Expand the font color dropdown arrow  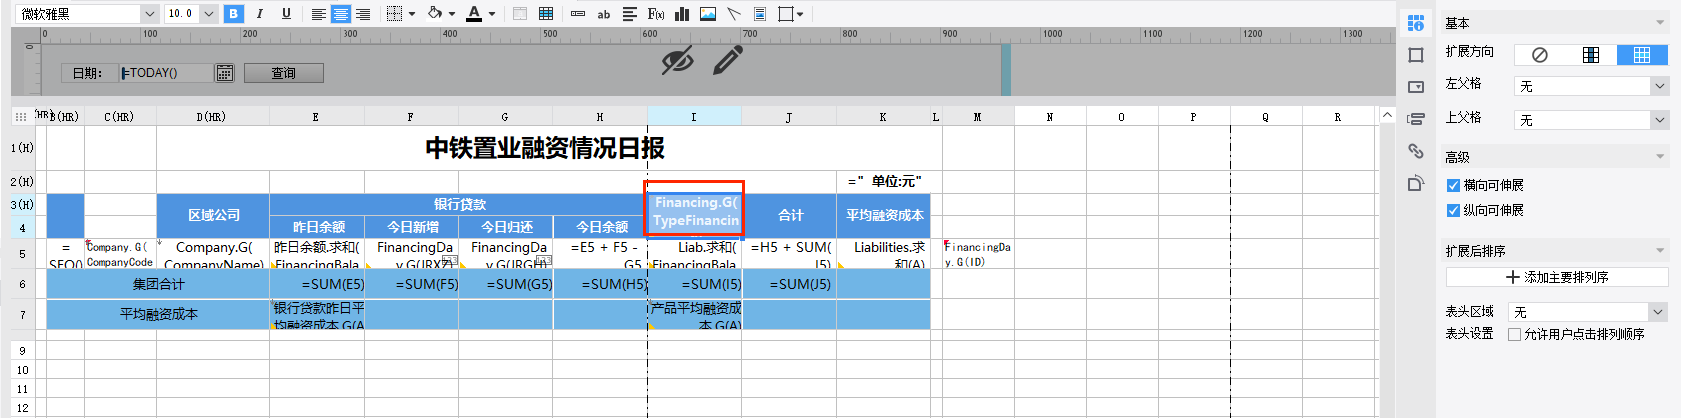[x=492, y=14]
